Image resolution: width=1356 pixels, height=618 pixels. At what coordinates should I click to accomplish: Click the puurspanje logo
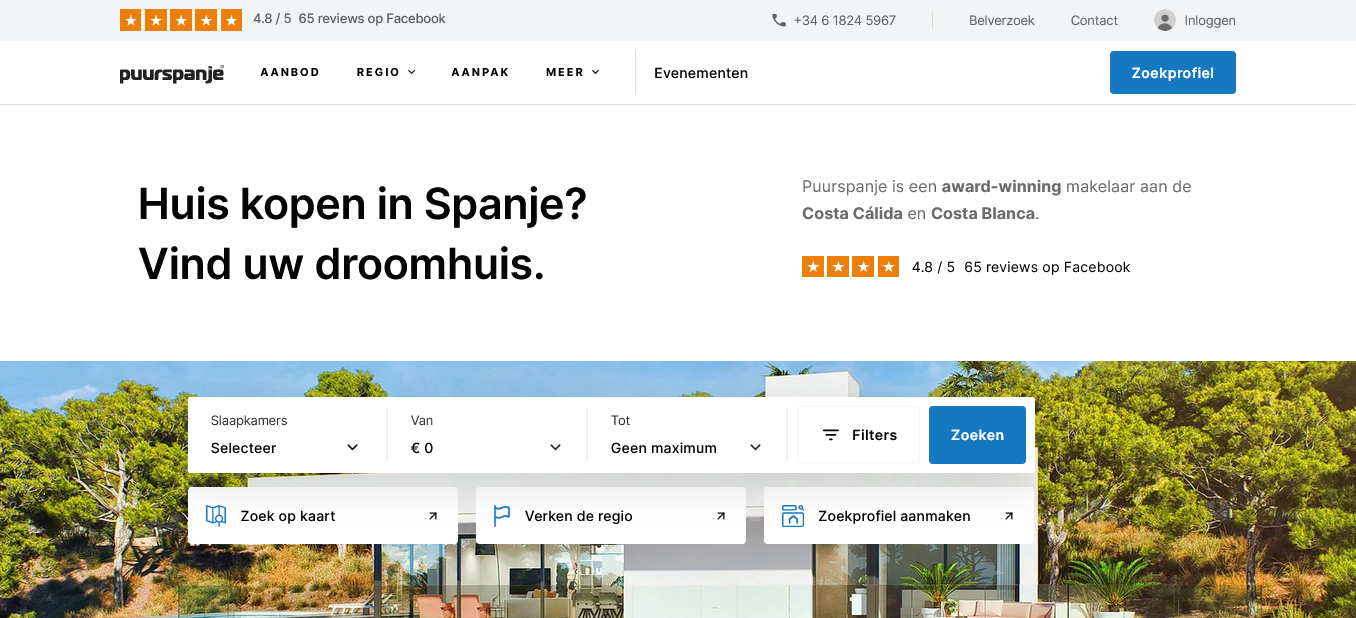tap(172, 73)
